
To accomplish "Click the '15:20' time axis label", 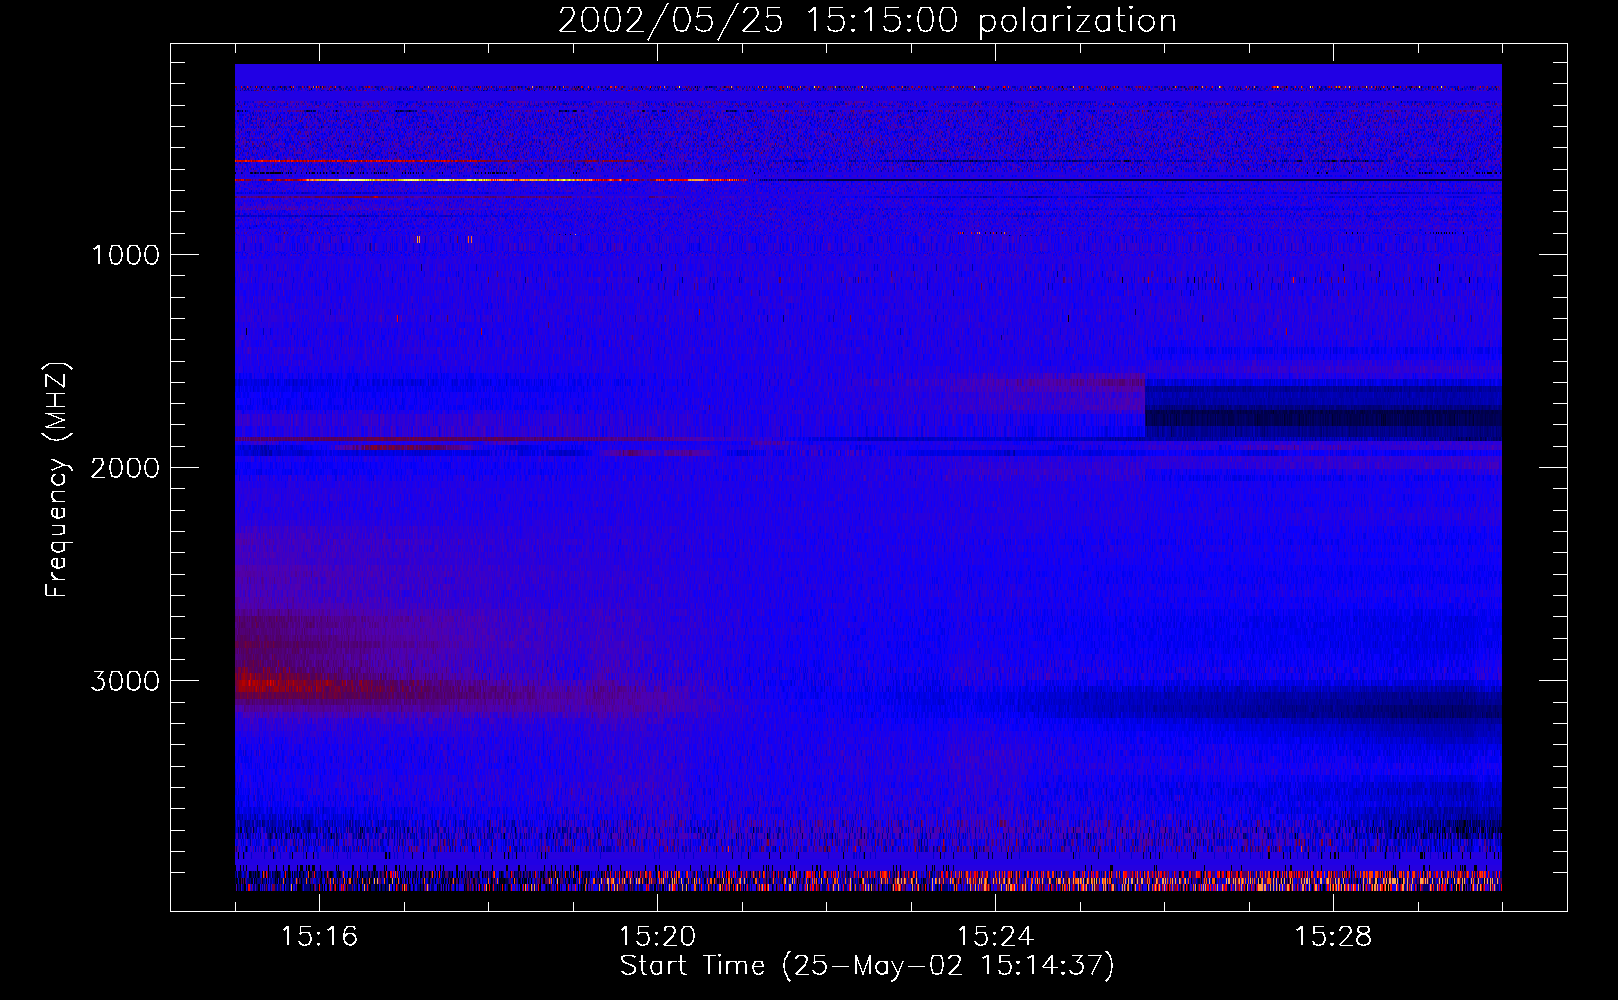I will click(x=657, y=936).
